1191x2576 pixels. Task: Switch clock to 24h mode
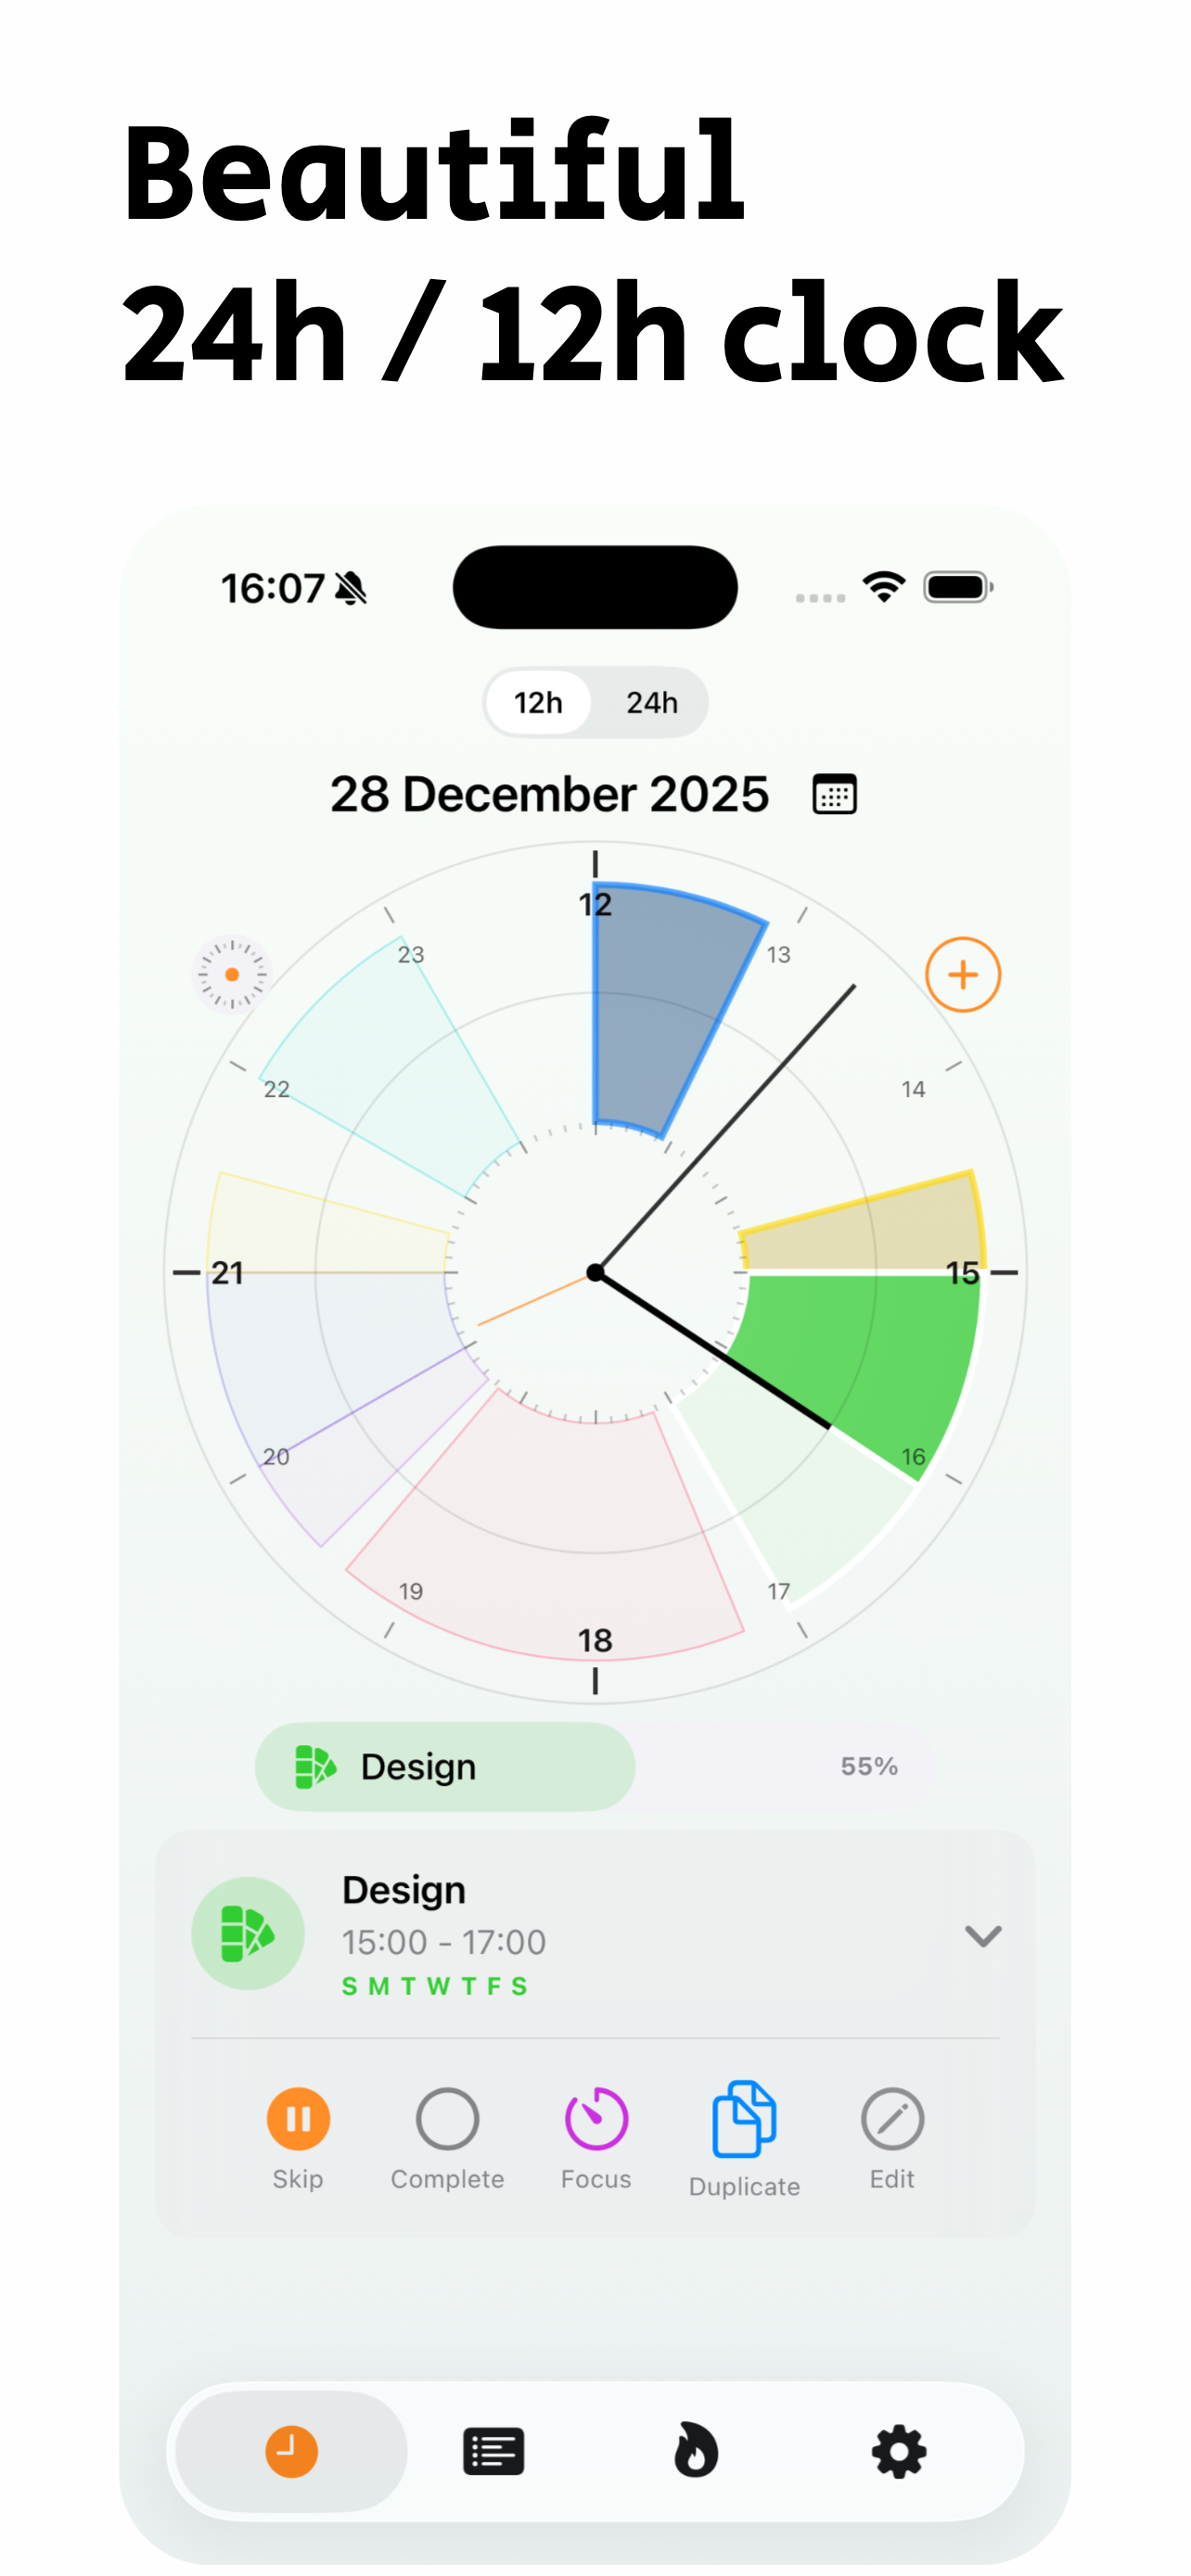652,703
